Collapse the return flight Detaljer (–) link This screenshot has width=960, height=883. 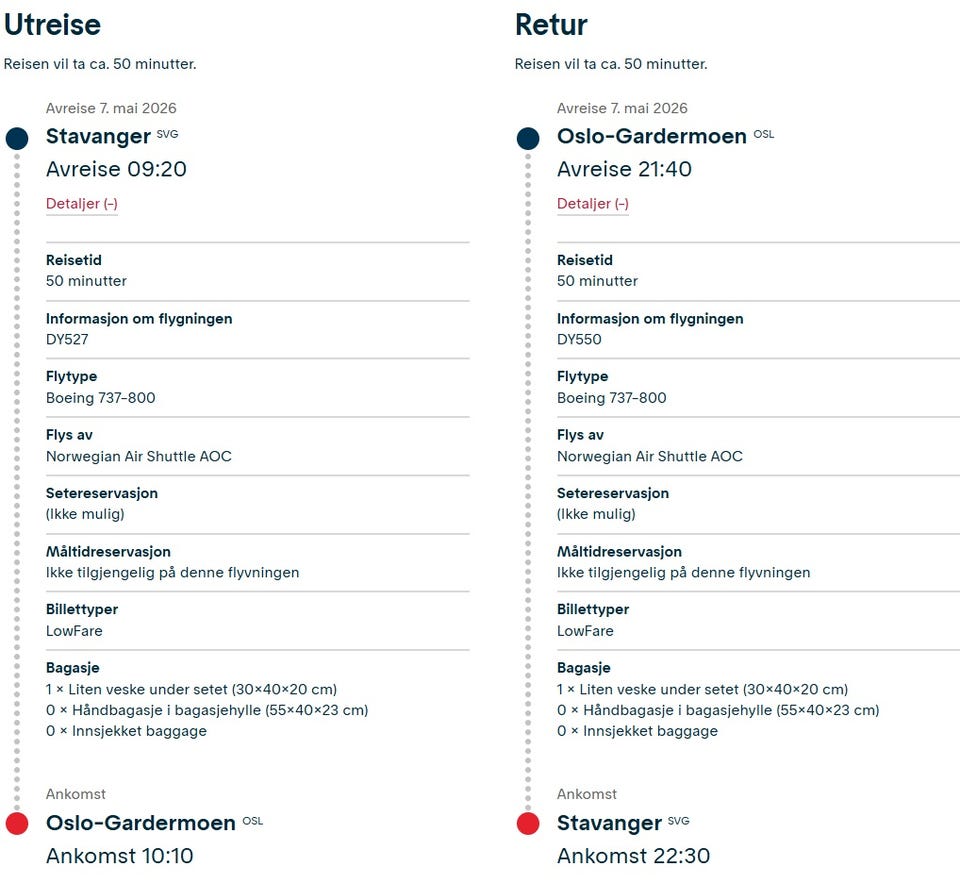click(x=593, y=203)
